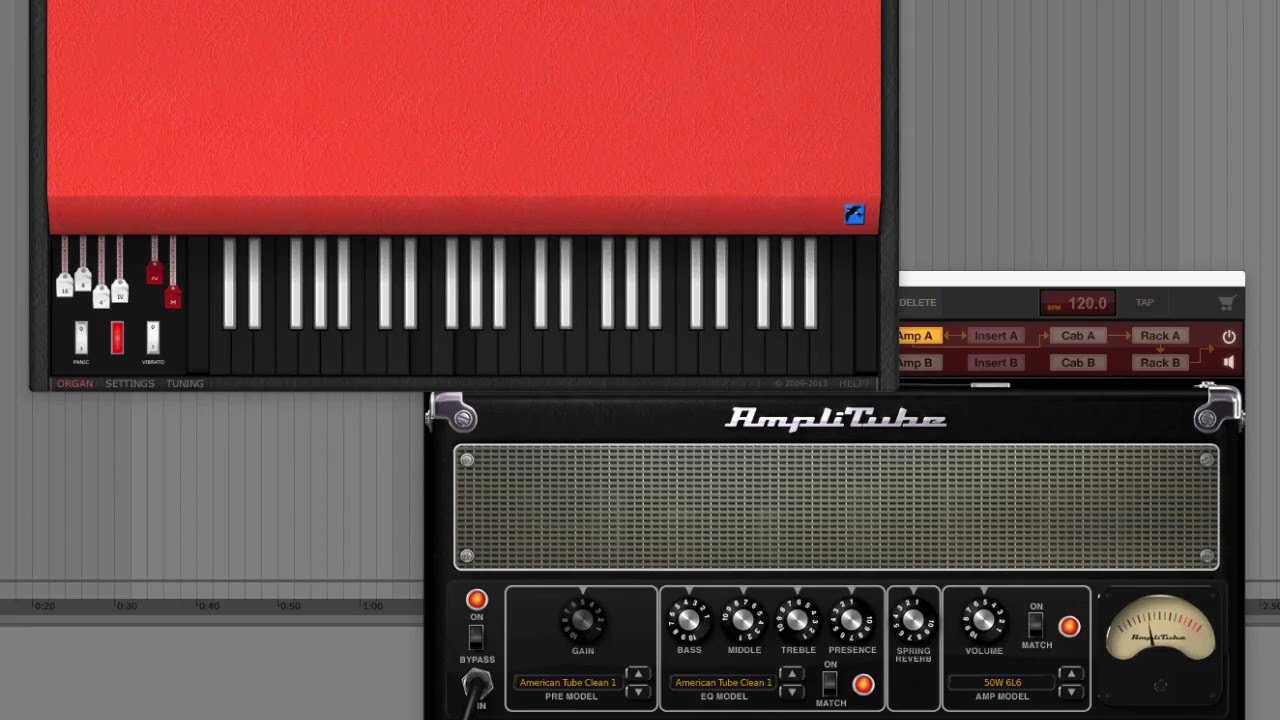Viewport: 1280px width, 720px height.
Task: Click the blue arrow icon on organ
Action: pyautogui.click(x=854, y=214)
